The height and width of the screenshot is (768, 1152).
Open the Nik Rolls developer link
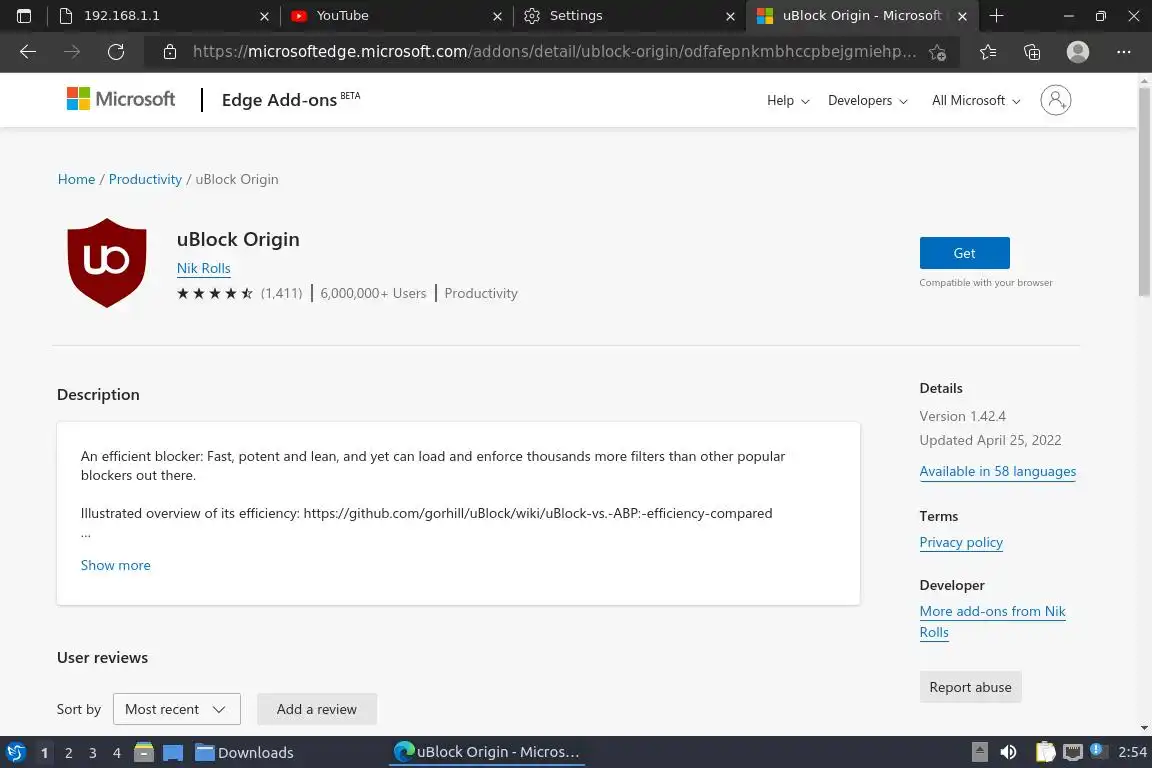(x=204, y=268)
